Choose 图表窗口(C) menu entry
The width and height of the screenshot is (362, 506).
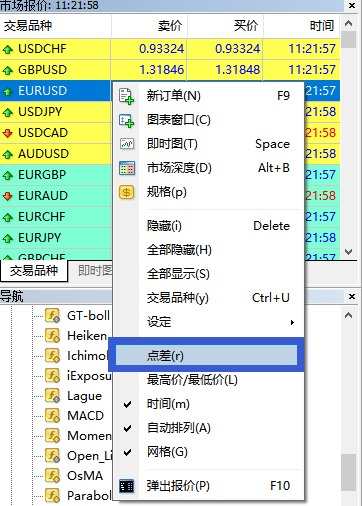[x=208, y=120]
